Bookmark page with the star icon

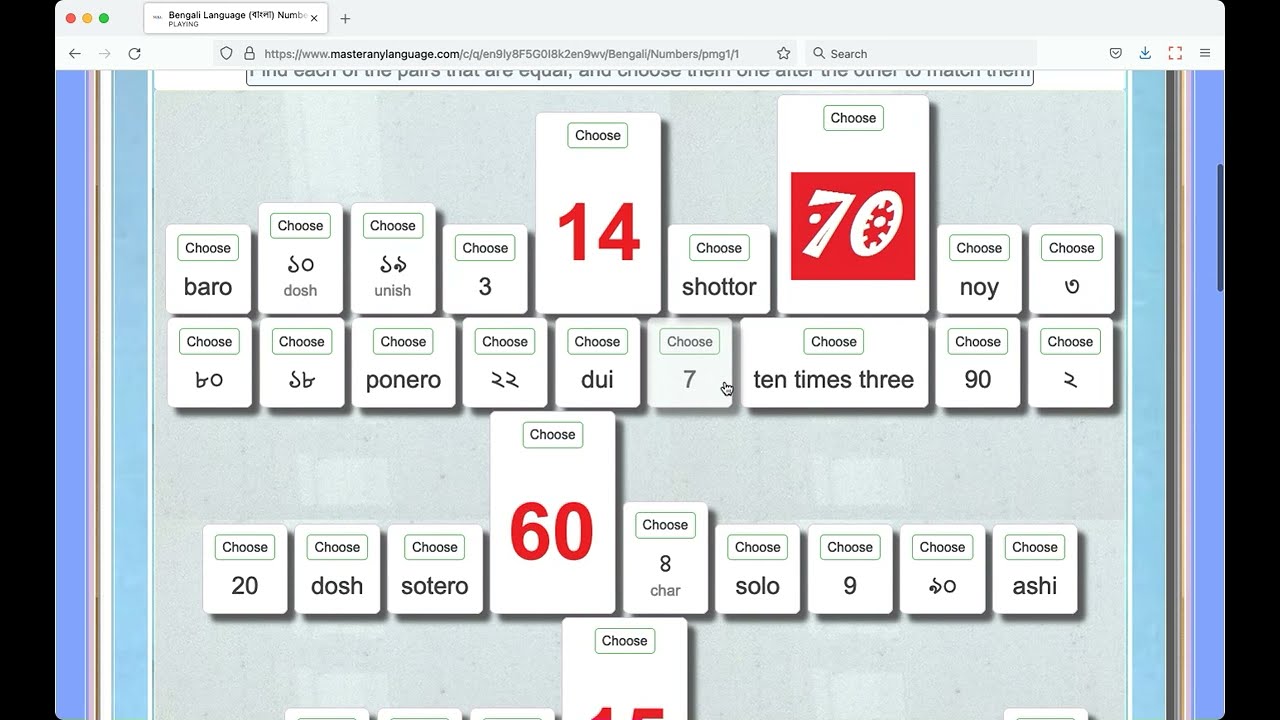tap(784, 53)
